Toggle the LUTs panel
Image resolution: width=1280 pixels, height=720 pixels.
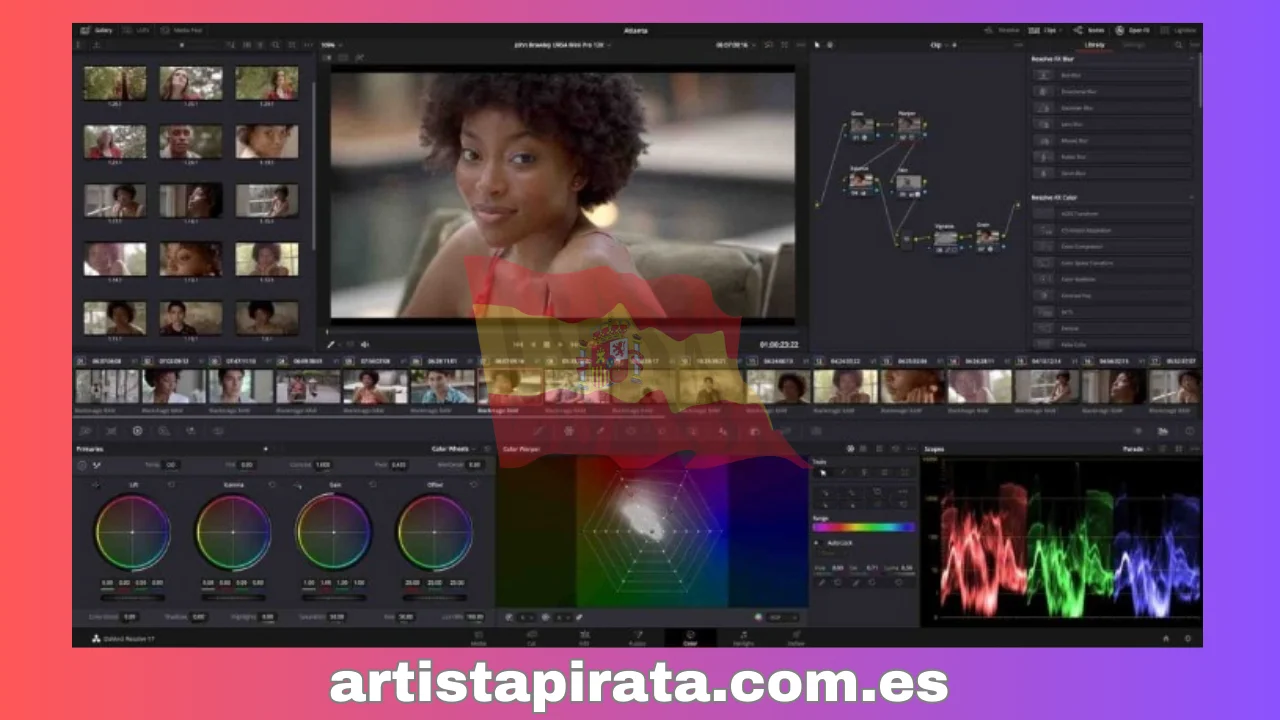coord(135,30)
